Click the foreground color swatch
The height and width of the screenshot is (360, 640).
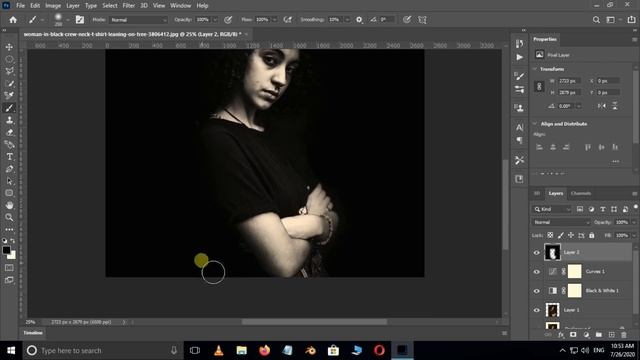[x=6, y=250]
